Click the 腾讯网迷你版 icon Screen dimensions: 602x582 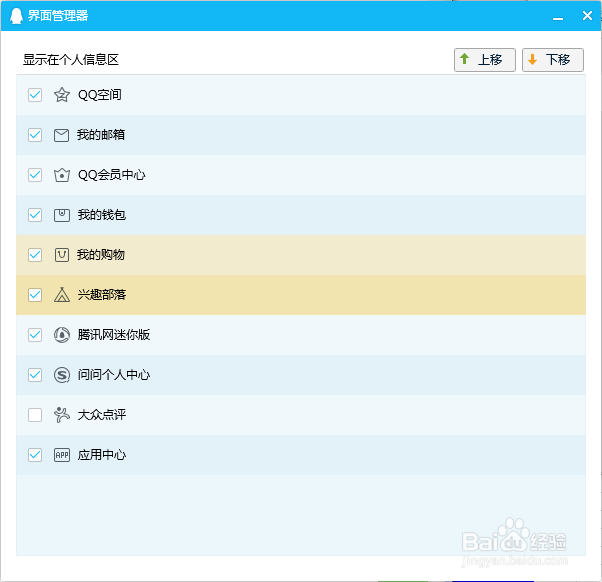pyautogui.click(x=61, y=335)
